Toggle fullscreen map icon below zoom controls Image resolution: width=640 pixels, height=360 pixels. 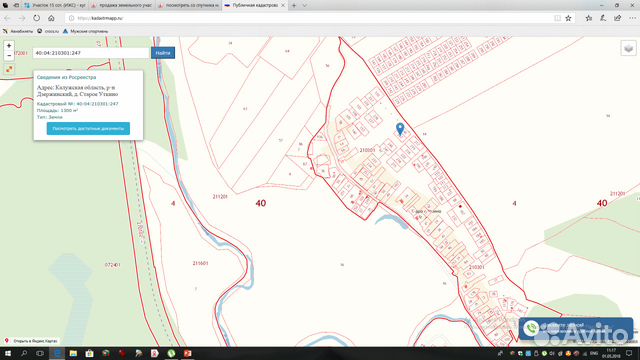pos(9,69)
